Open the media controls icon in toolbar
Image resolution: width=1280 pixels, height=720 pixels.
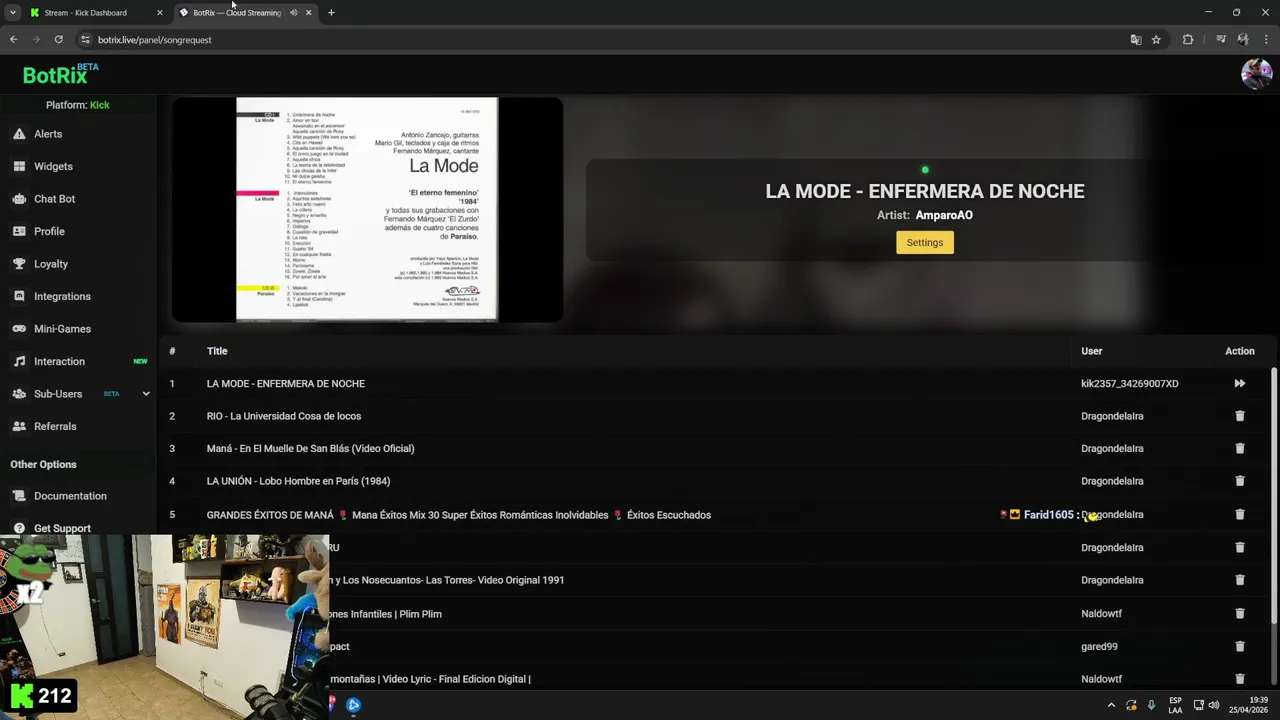tap(1221, 40)
